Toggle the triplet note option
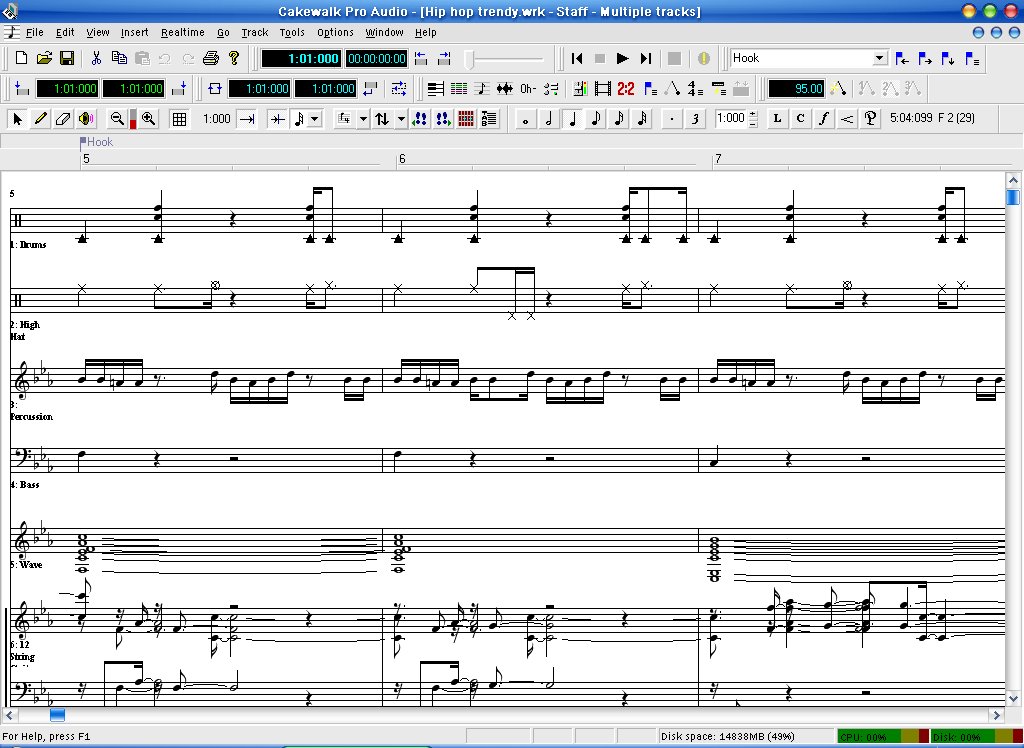1024x748 pixels. 695,119
